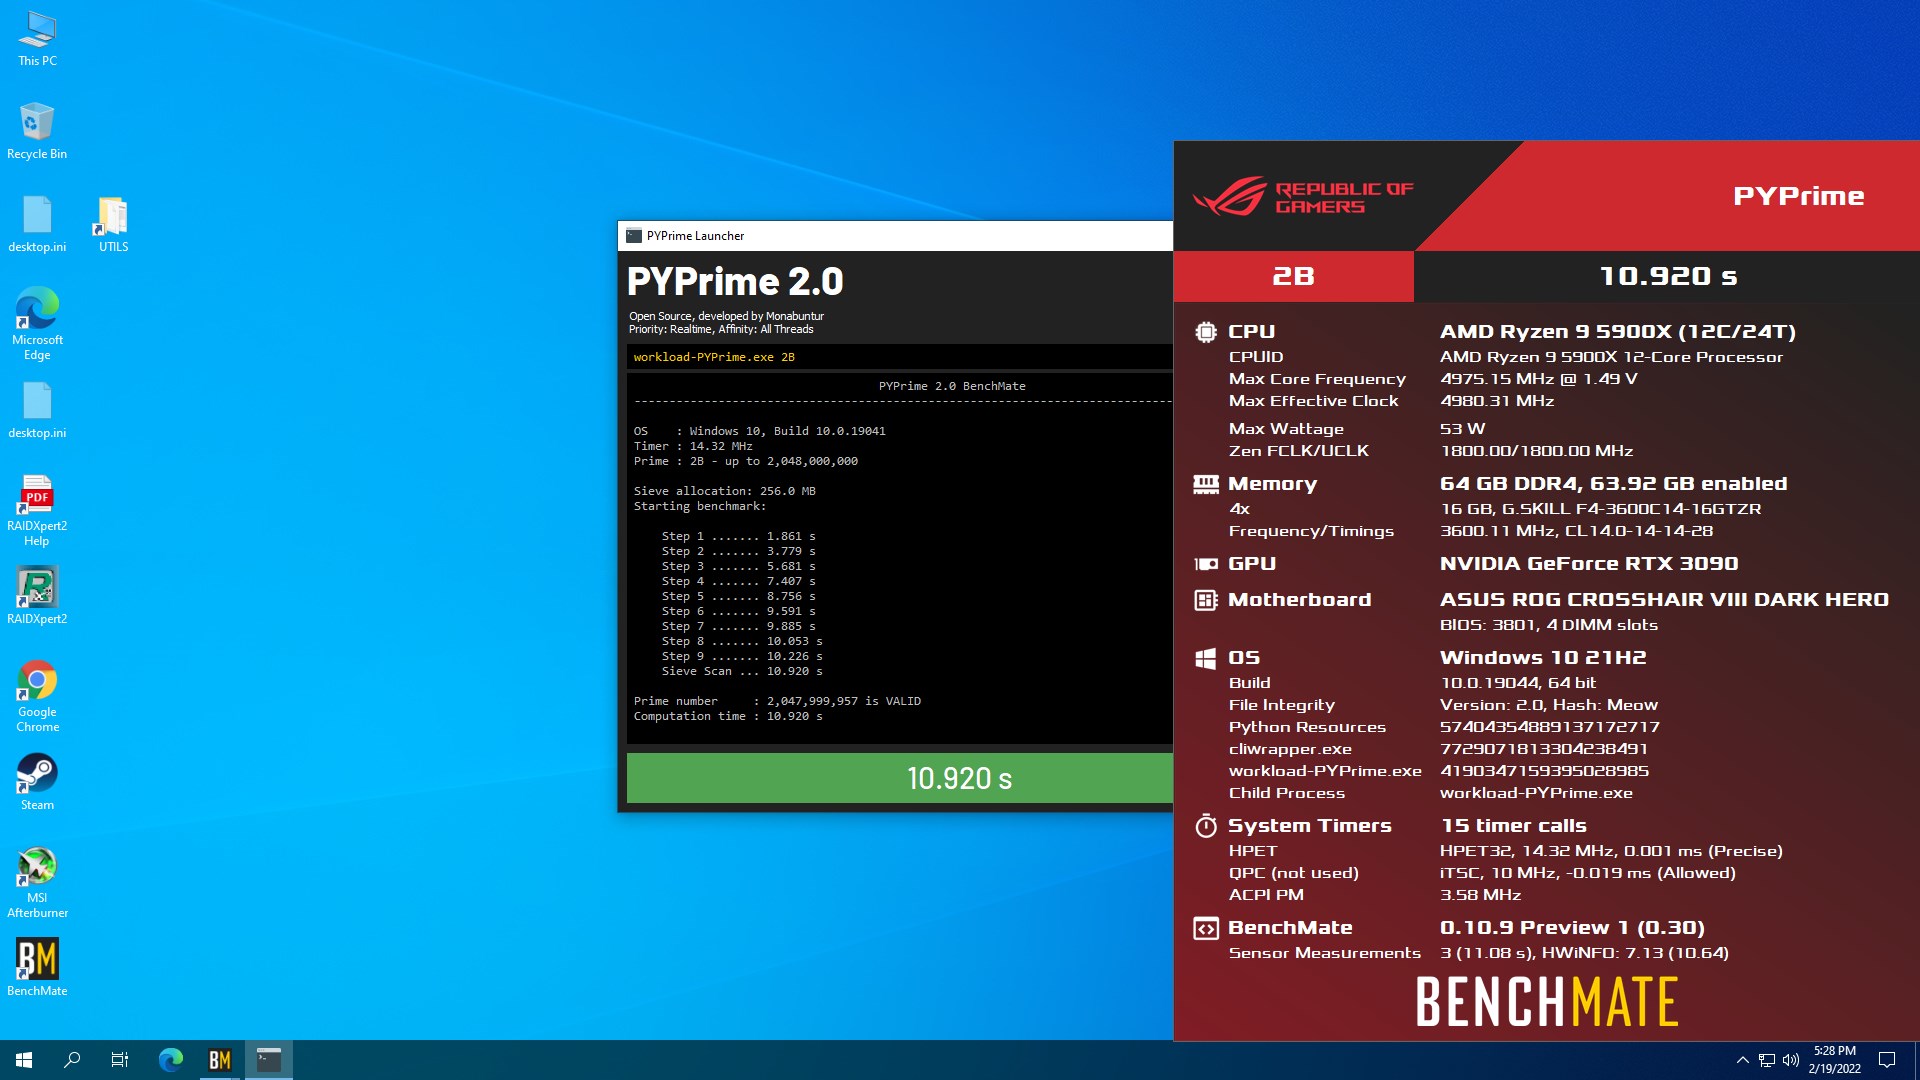Click the 'Sieve Scan ... 10.920 s' line

742,671
